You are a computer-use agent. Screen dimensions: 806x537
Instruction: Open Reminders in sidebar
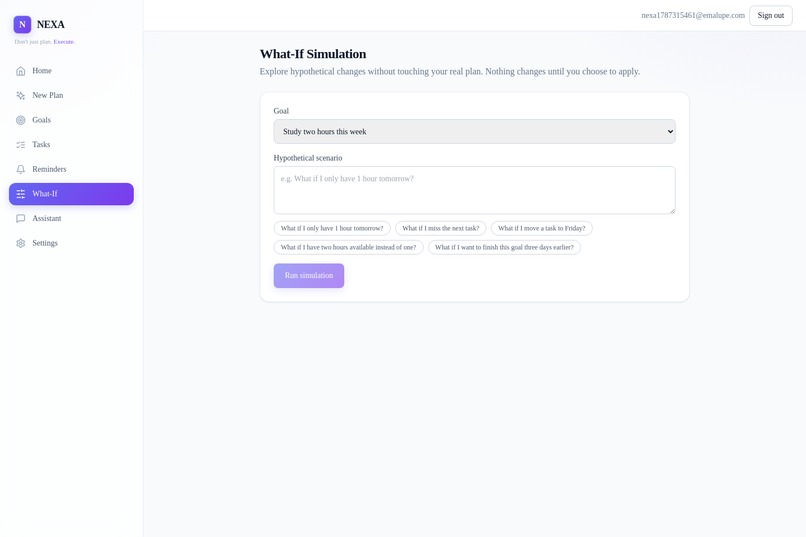coord(71,170)
